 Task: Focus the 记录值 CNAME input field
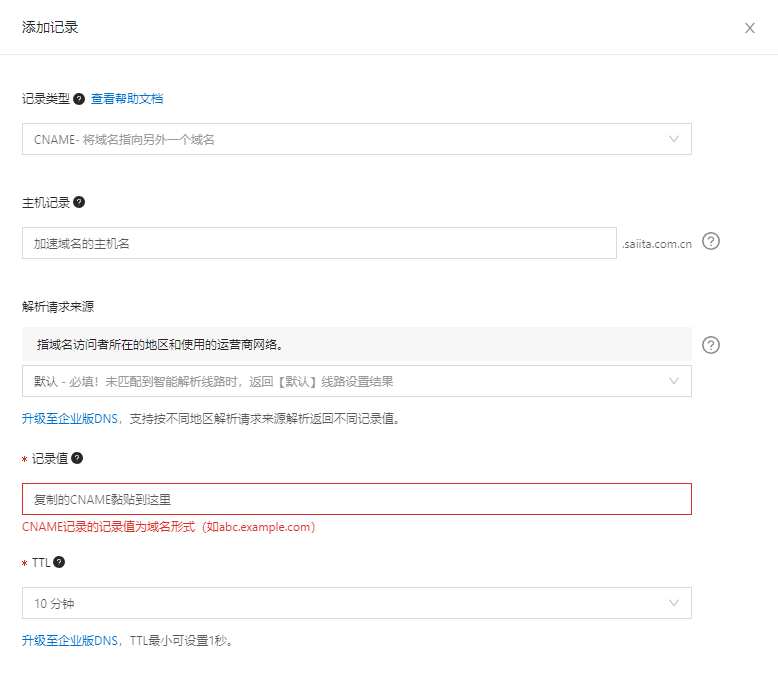356,499
